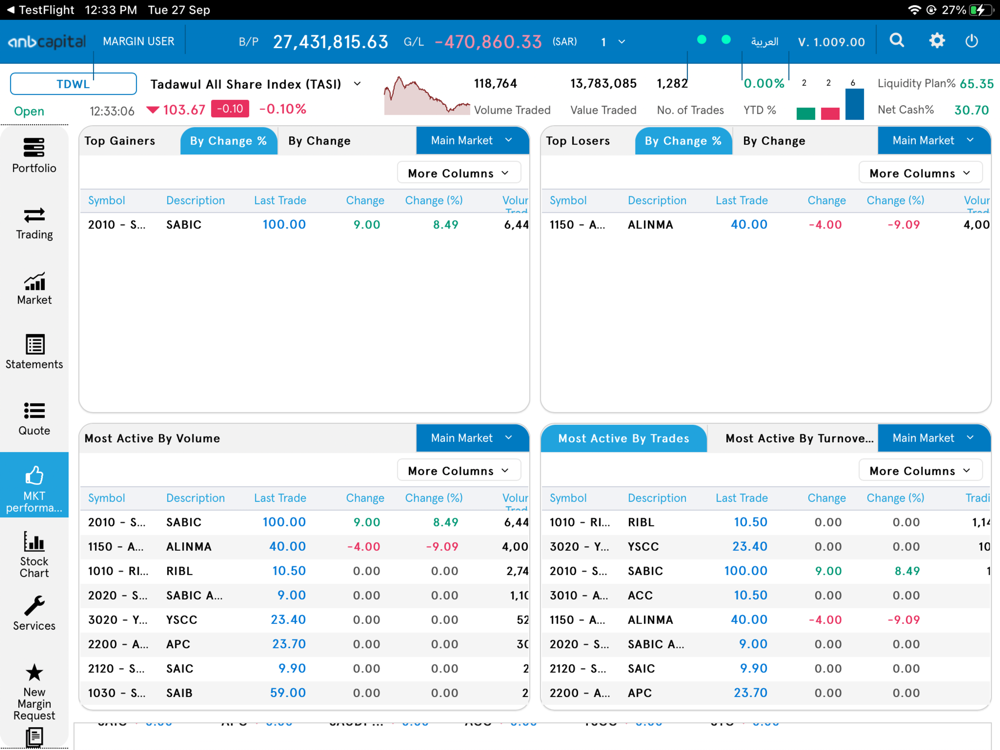Click the power logout icon
Screen dimensions: 1000x750
point(971,41)
